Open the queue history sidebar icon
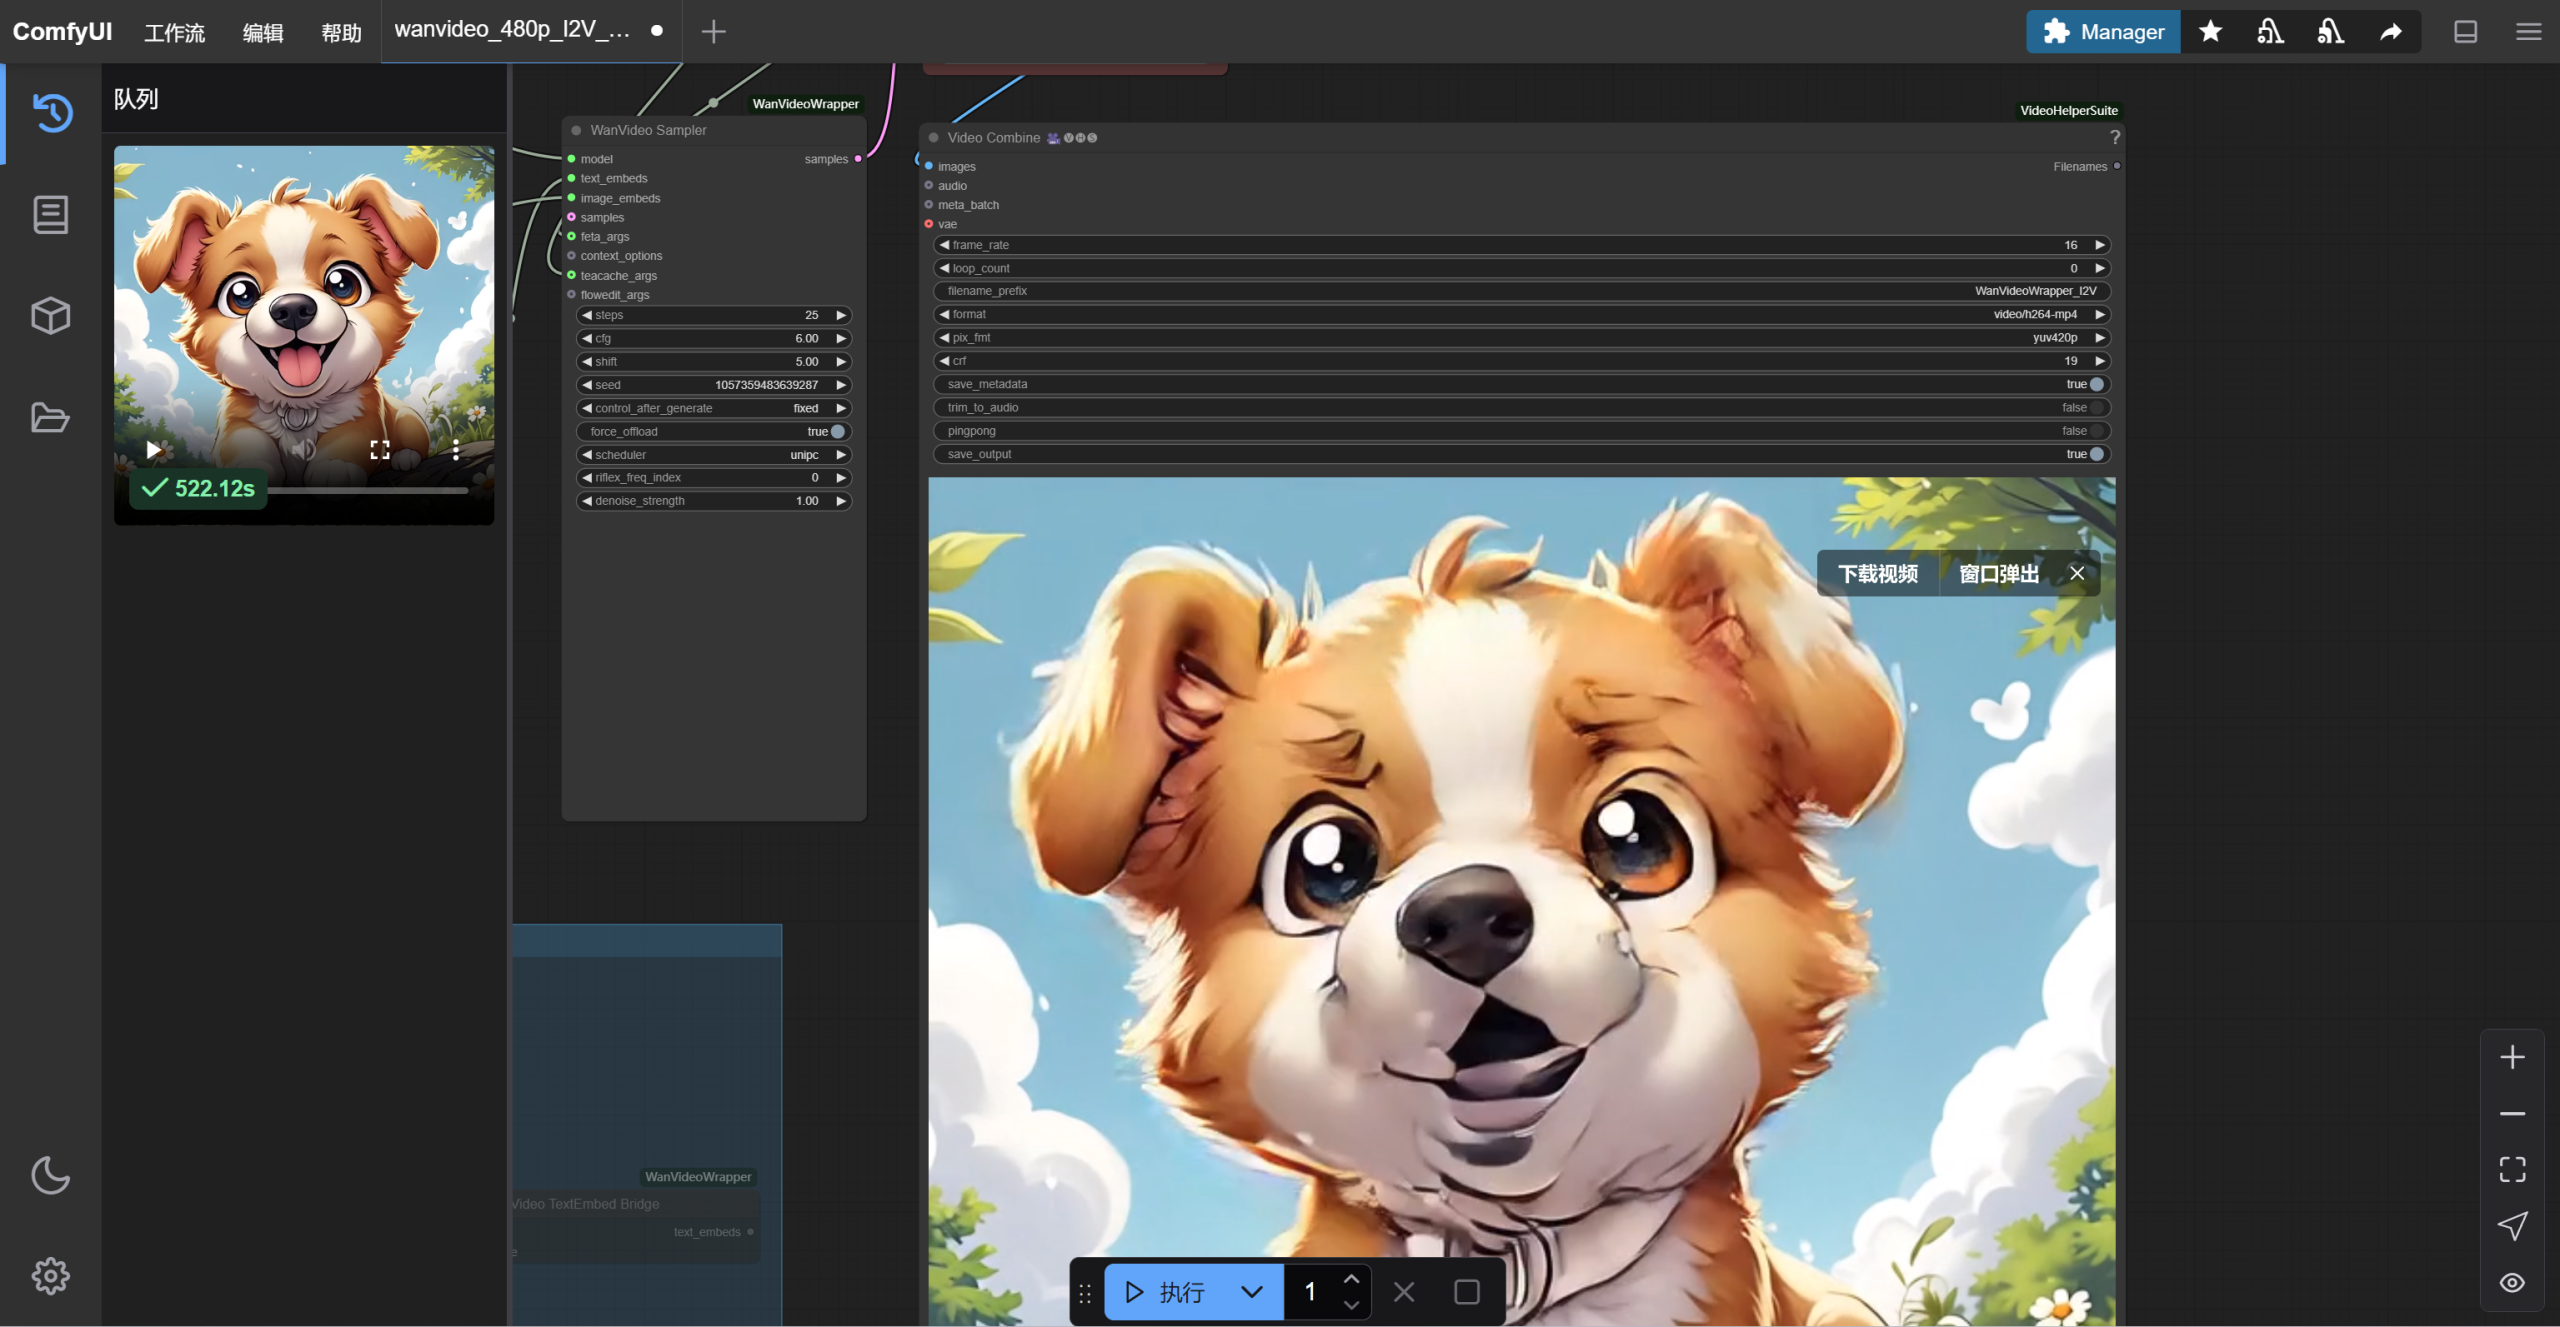The height and width of the screenshot is (1327, 2560). [52, 112]
